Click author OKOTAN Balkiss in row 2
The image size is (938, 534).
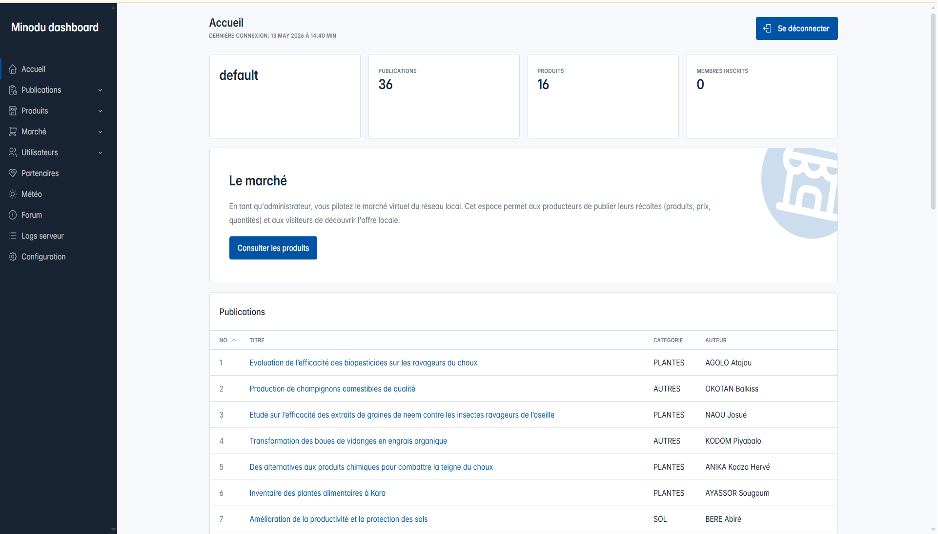tap(732, 389)
